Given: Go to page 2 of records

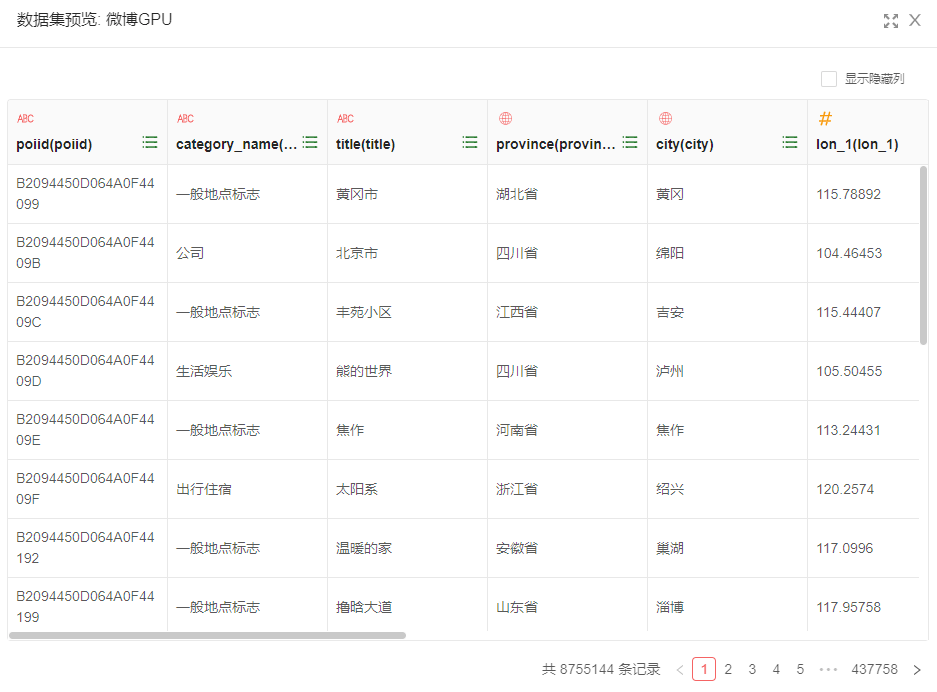Looking at the screenshot, I should coord(728,669).
